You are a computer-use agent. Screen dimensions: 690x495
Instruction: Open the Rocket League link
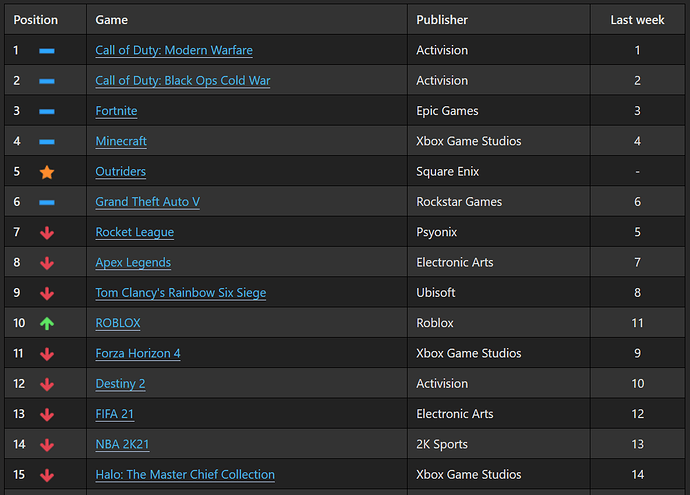point(135,232)
